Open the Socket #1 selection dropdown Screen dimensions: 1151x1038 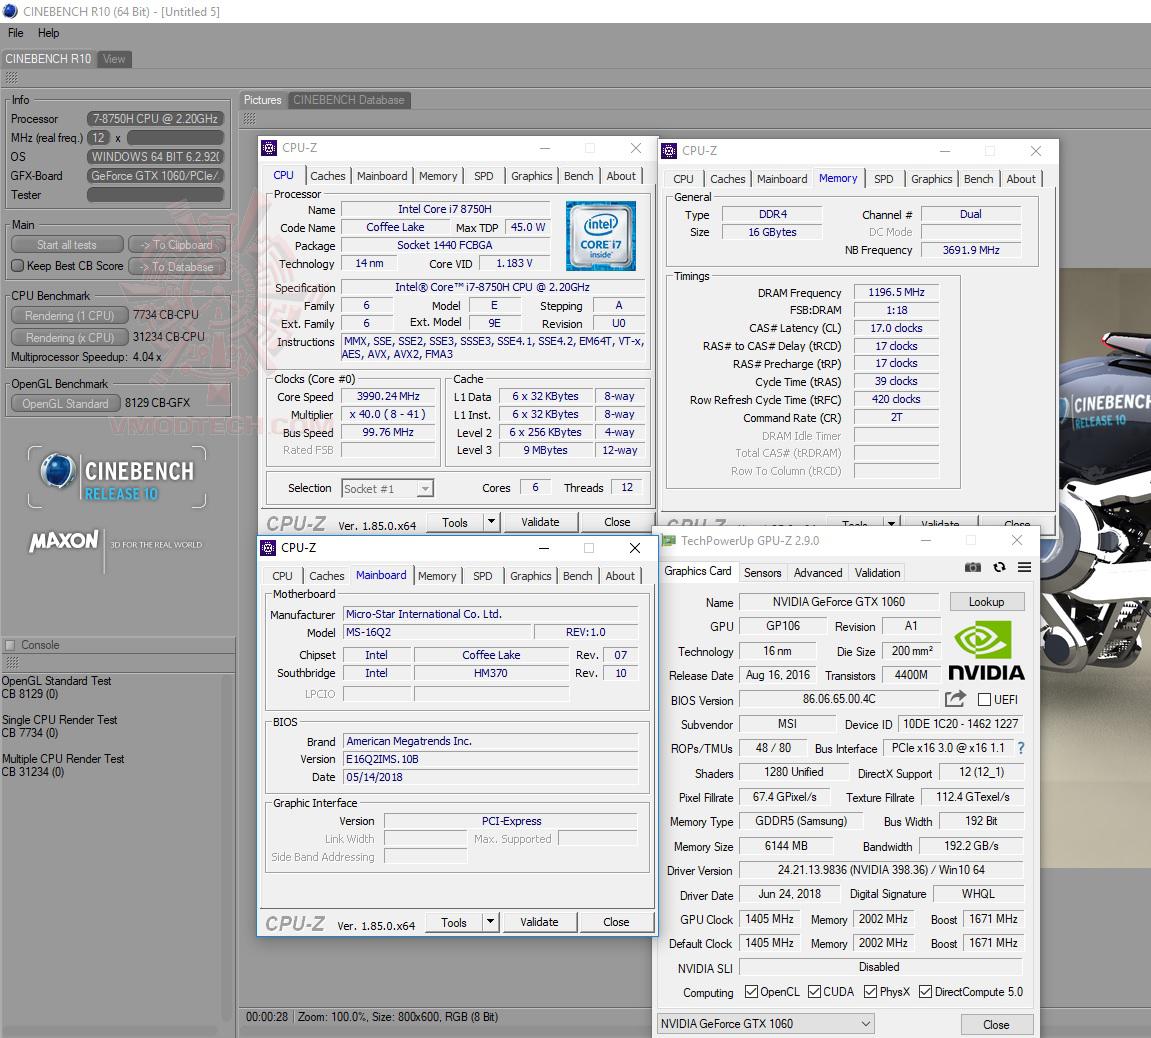424,488
